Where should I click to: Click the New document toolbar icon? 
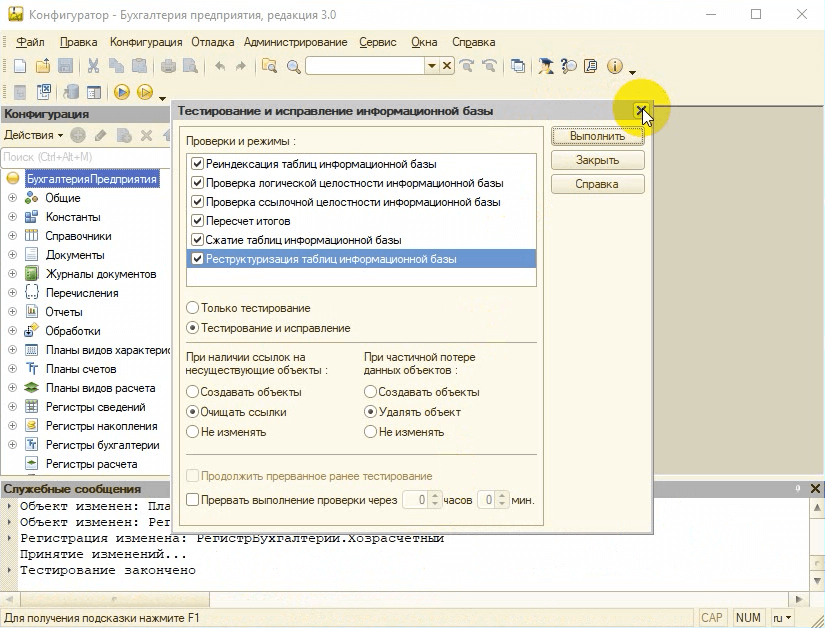click(x=20, y=66)
